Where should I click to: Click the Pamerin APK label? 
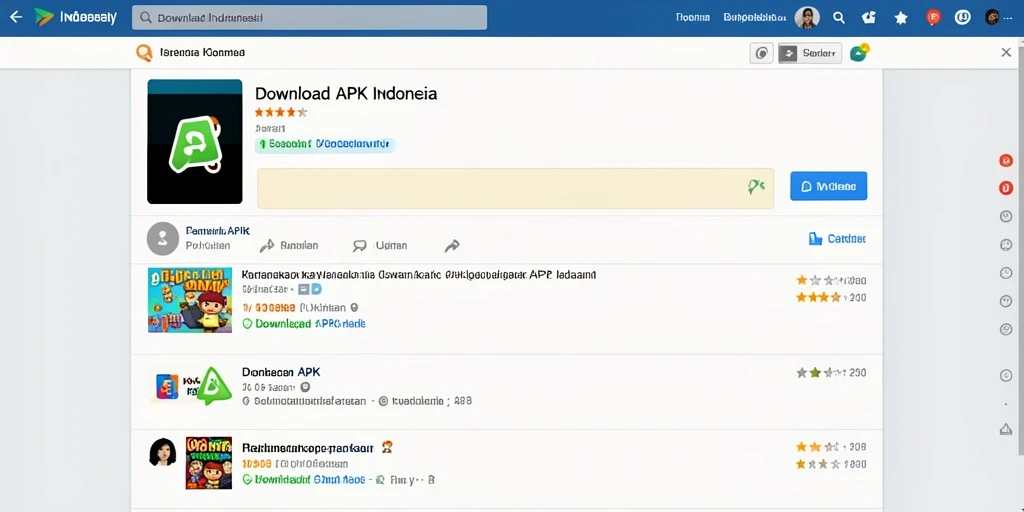click(217, 231)
